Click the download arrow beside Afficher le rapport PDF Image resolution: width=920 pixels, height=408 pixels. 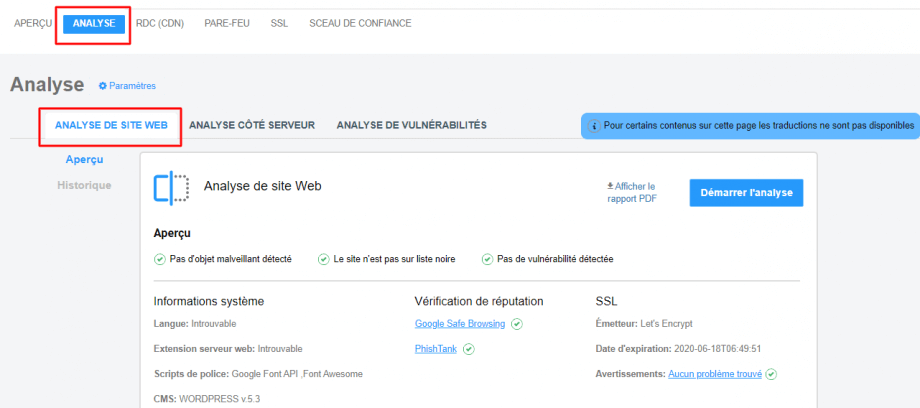[610, 186]
